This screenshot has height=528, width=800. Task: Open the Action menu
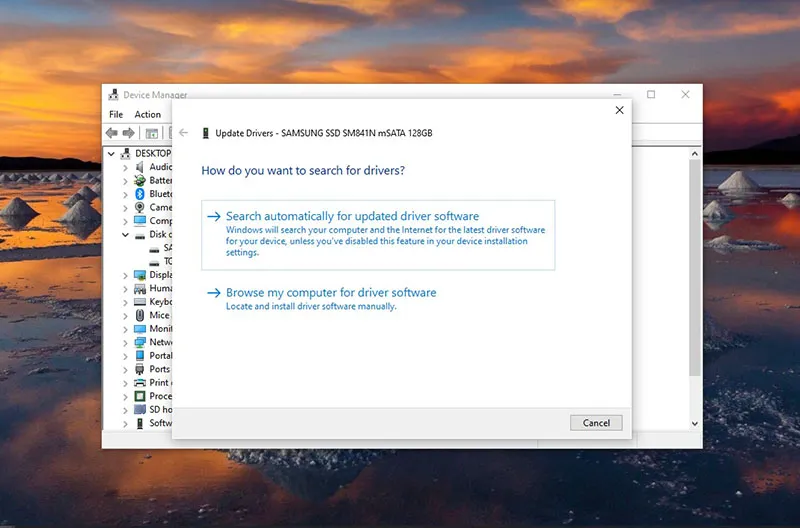(x=147, y=115)
